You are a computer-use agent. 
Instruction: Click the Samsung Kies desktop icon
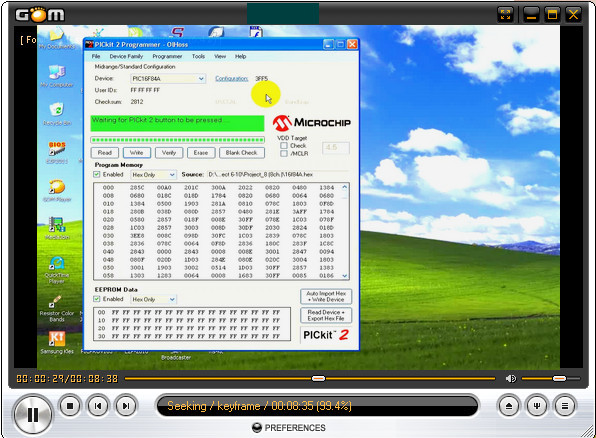(57, 343)
